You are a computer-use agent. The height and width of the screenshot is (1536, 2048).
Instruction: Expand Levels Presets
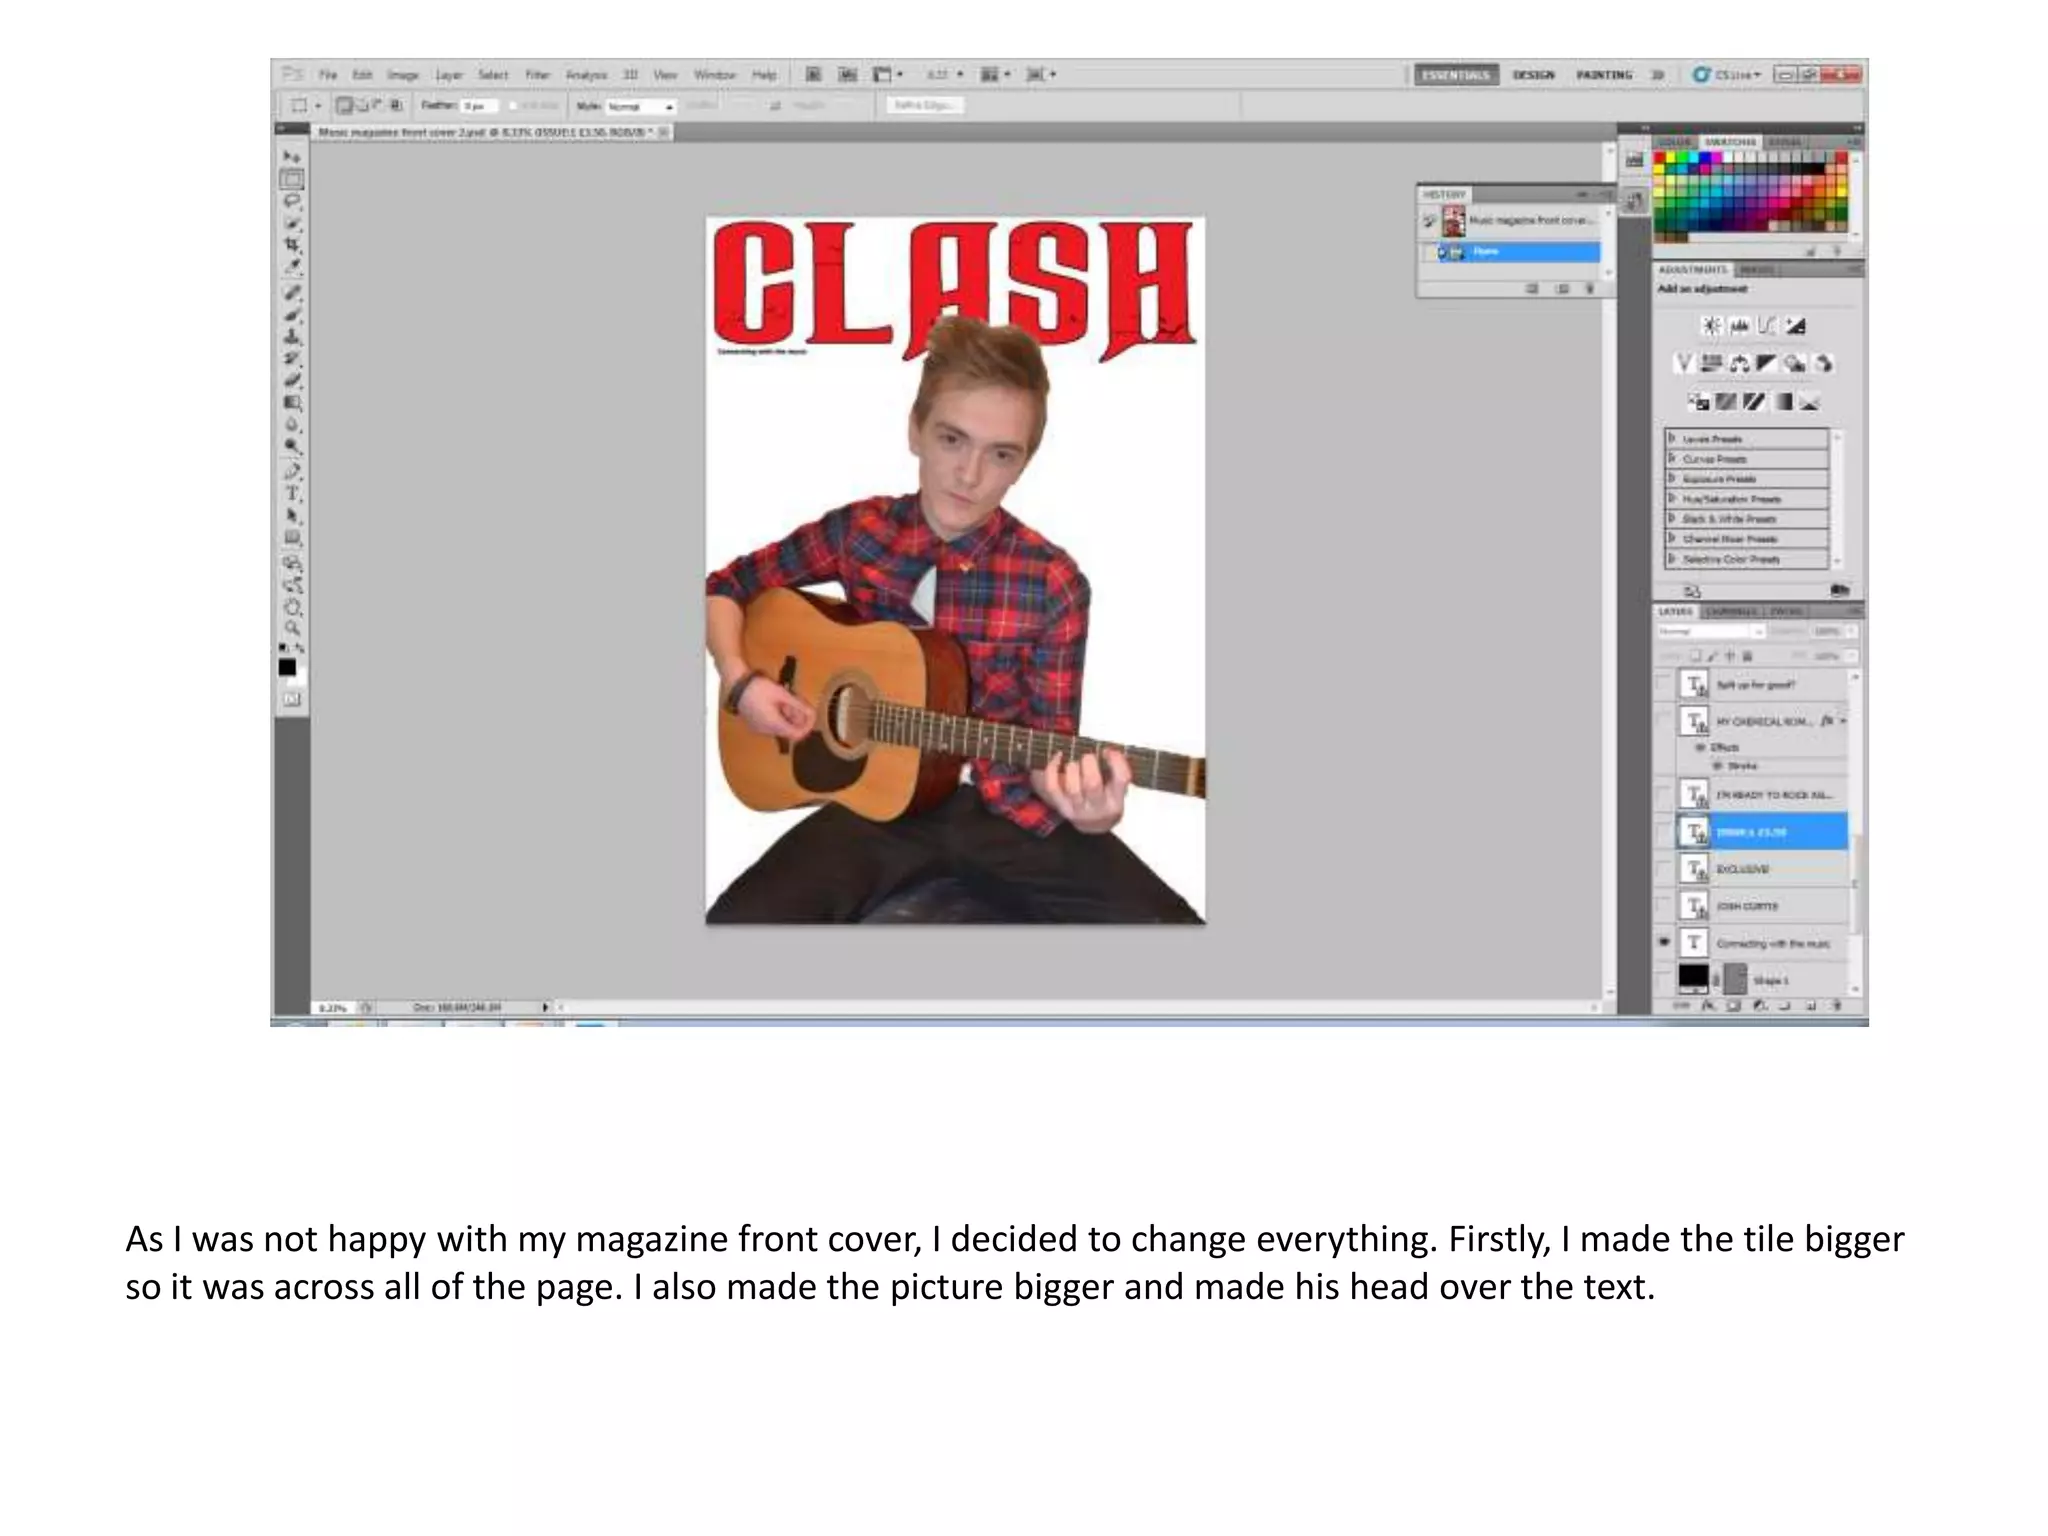1671,439
